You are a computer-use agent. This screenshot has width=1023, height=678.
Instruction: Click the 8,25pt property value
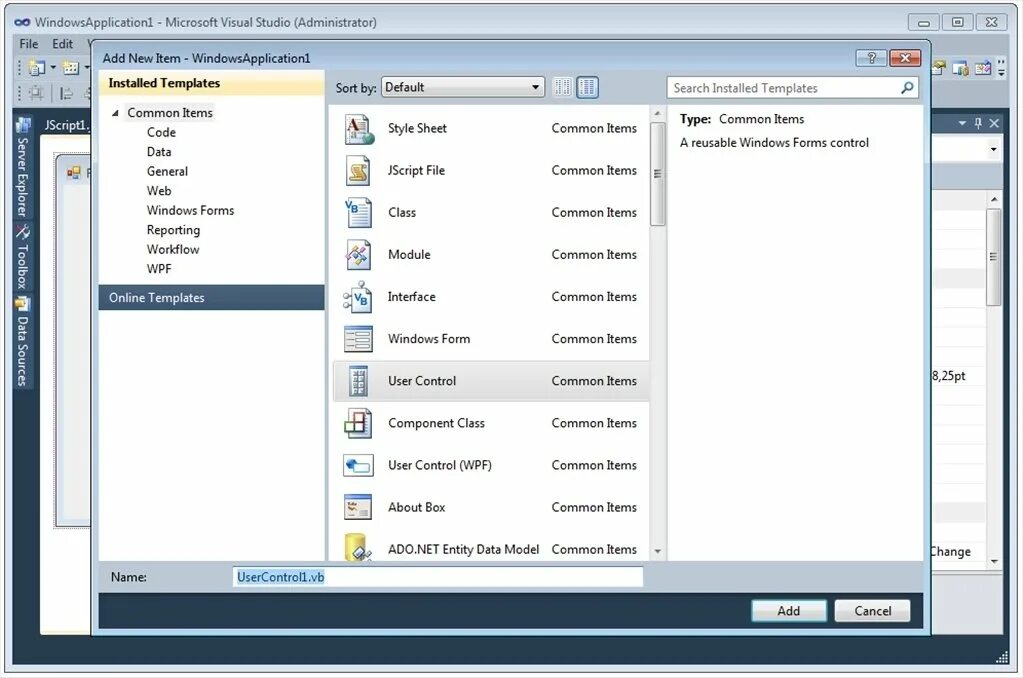[x=949, y=376]
